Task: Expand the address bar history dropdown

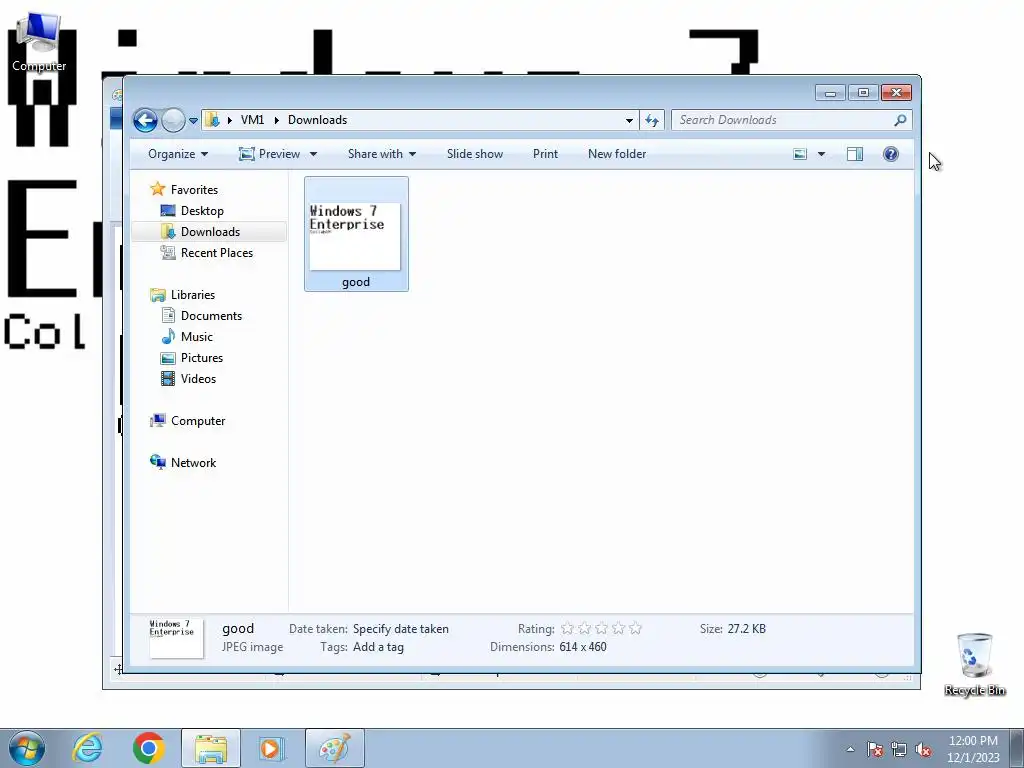Action: [629, 120]
